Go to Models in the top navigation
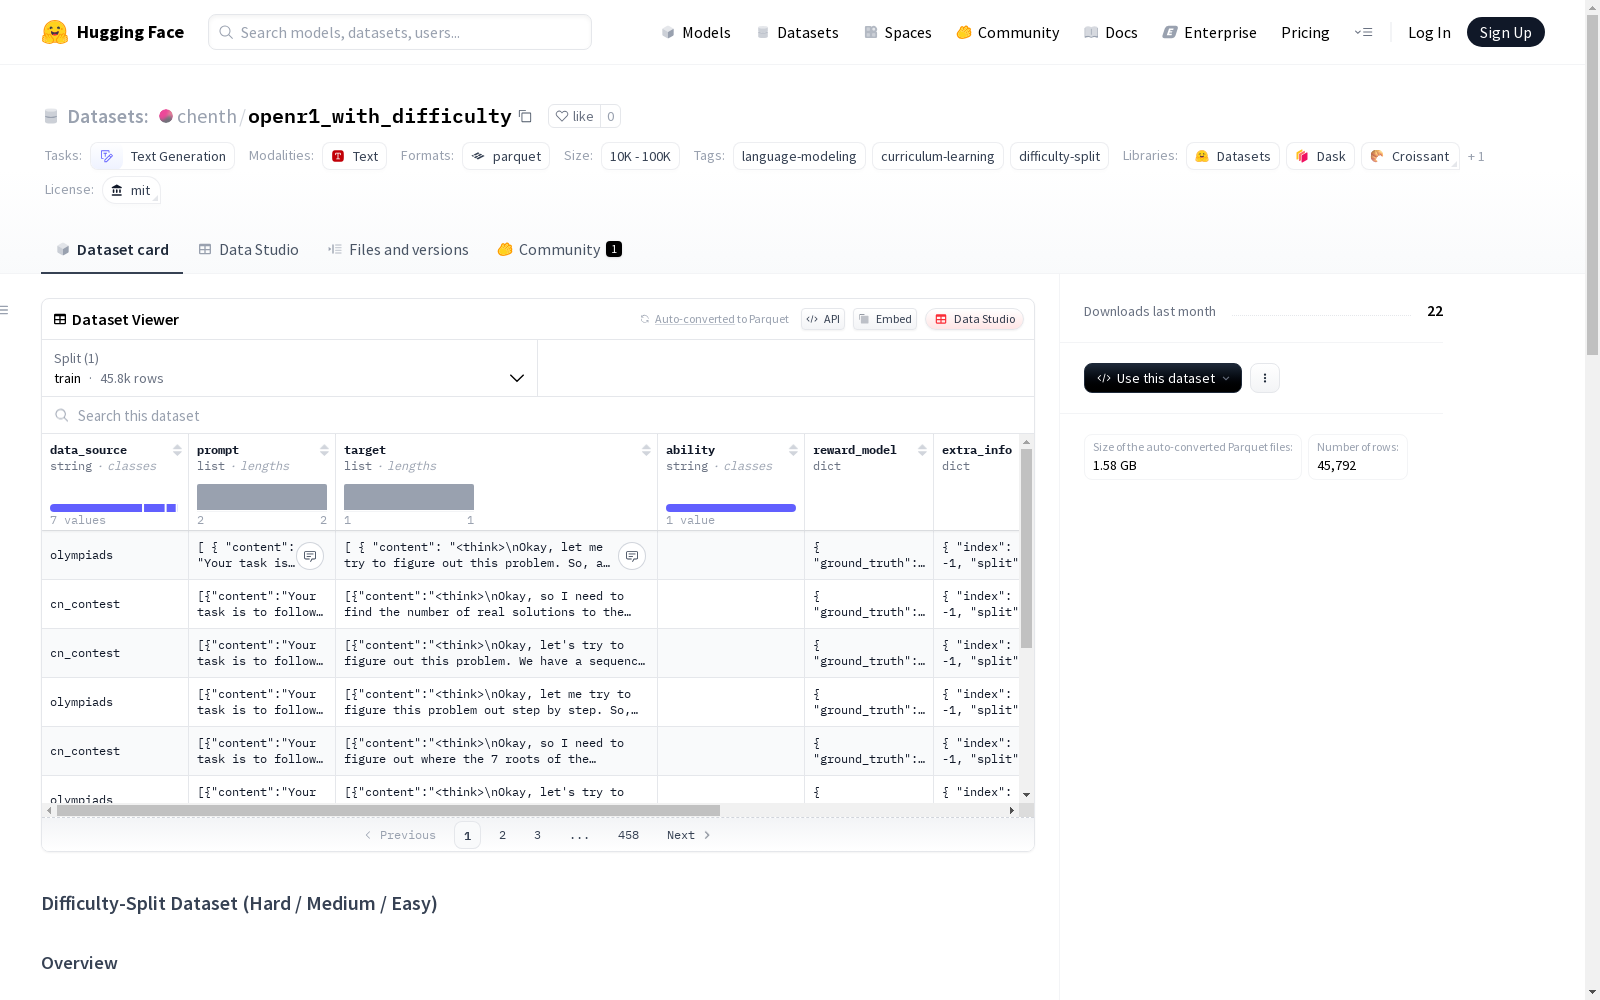This screenshot has height=1000, width=1600. [696, 32]
